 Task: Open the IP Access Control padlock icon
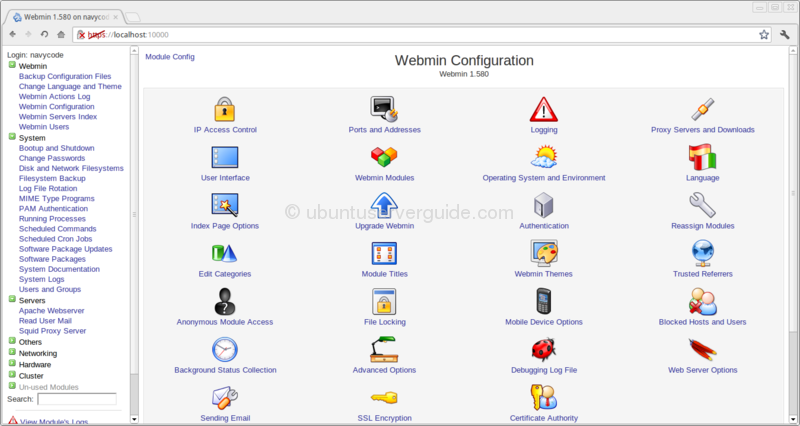[x=224, y=109]
